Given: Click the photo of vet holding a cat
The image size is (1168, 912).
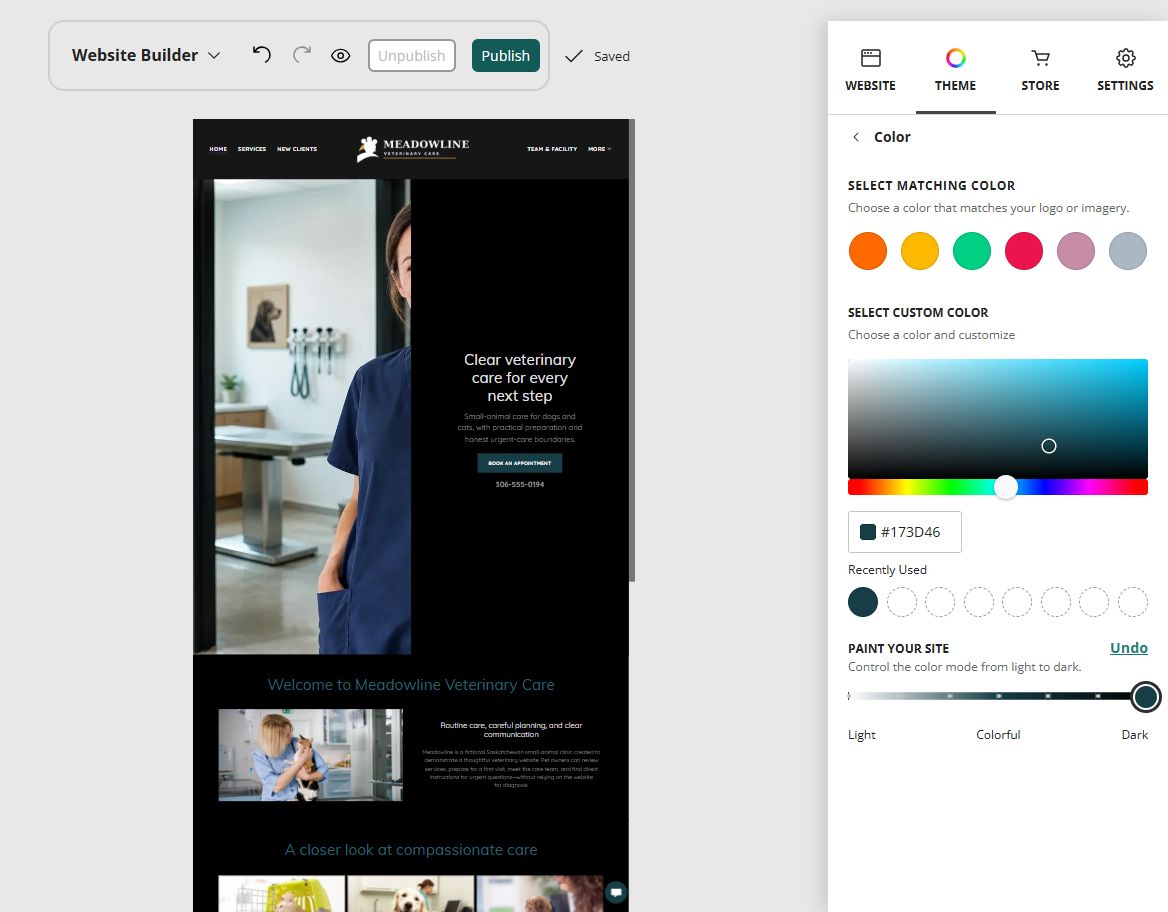Looking at the screenshot, I should (x=311, y=755).
